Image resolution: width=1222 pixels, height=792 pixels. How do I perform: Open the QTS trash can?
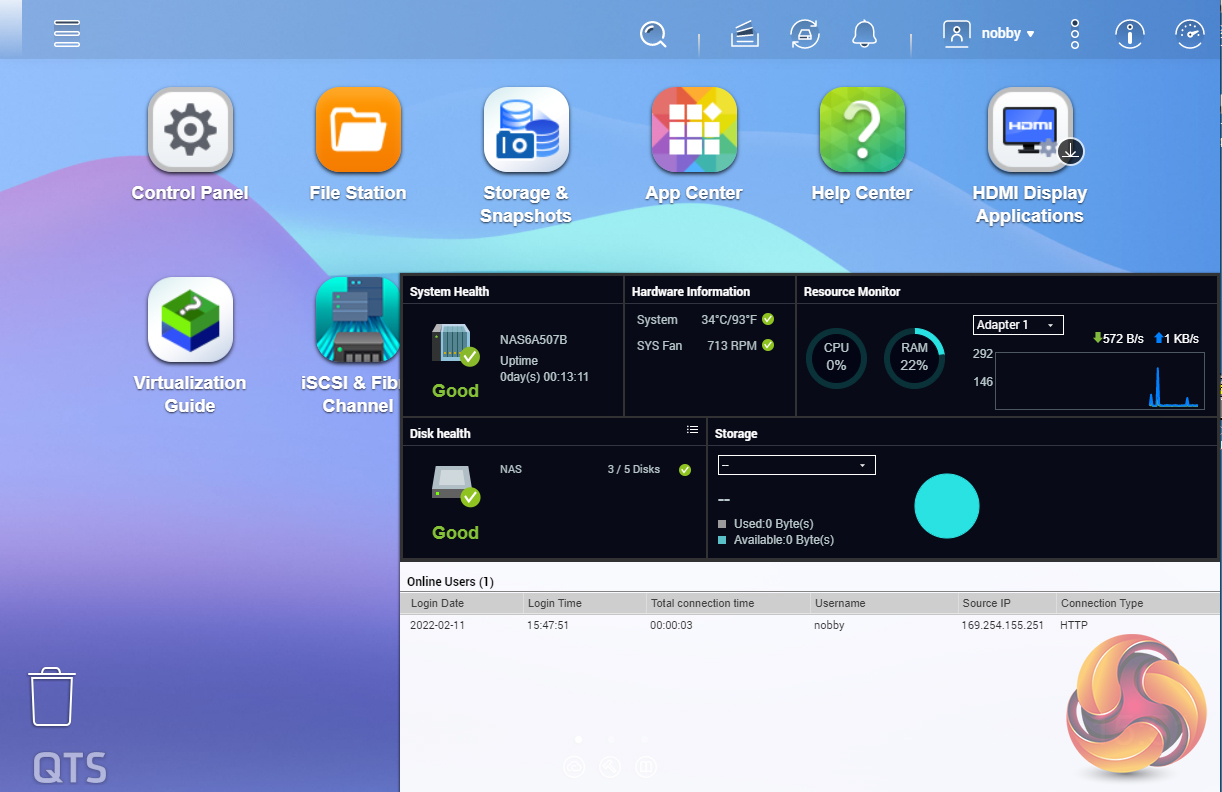[x=52, y=697]
